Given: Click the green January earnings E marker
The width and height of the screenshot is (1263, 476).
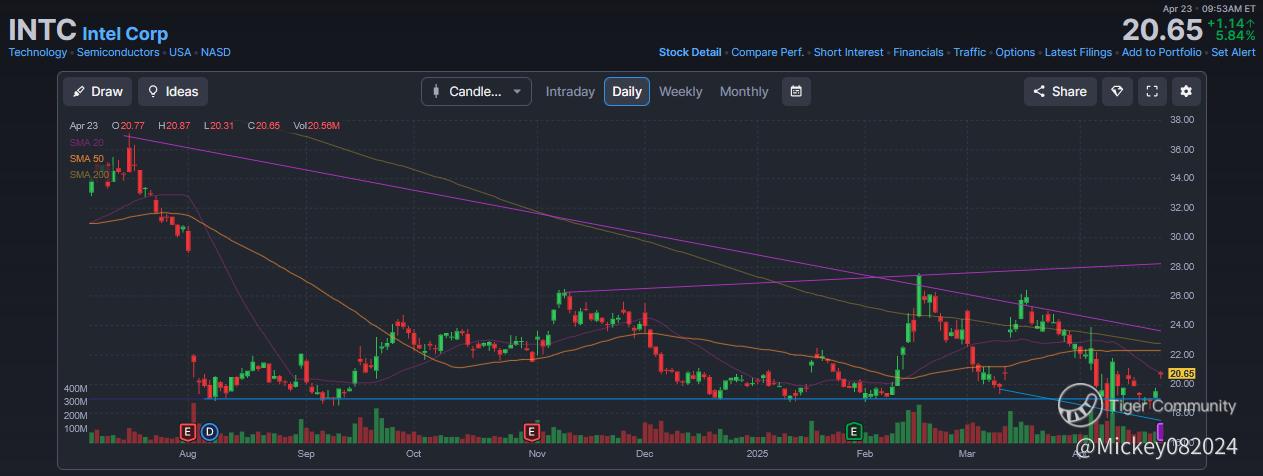Looking at the screenshot, I should pos(854,432).
